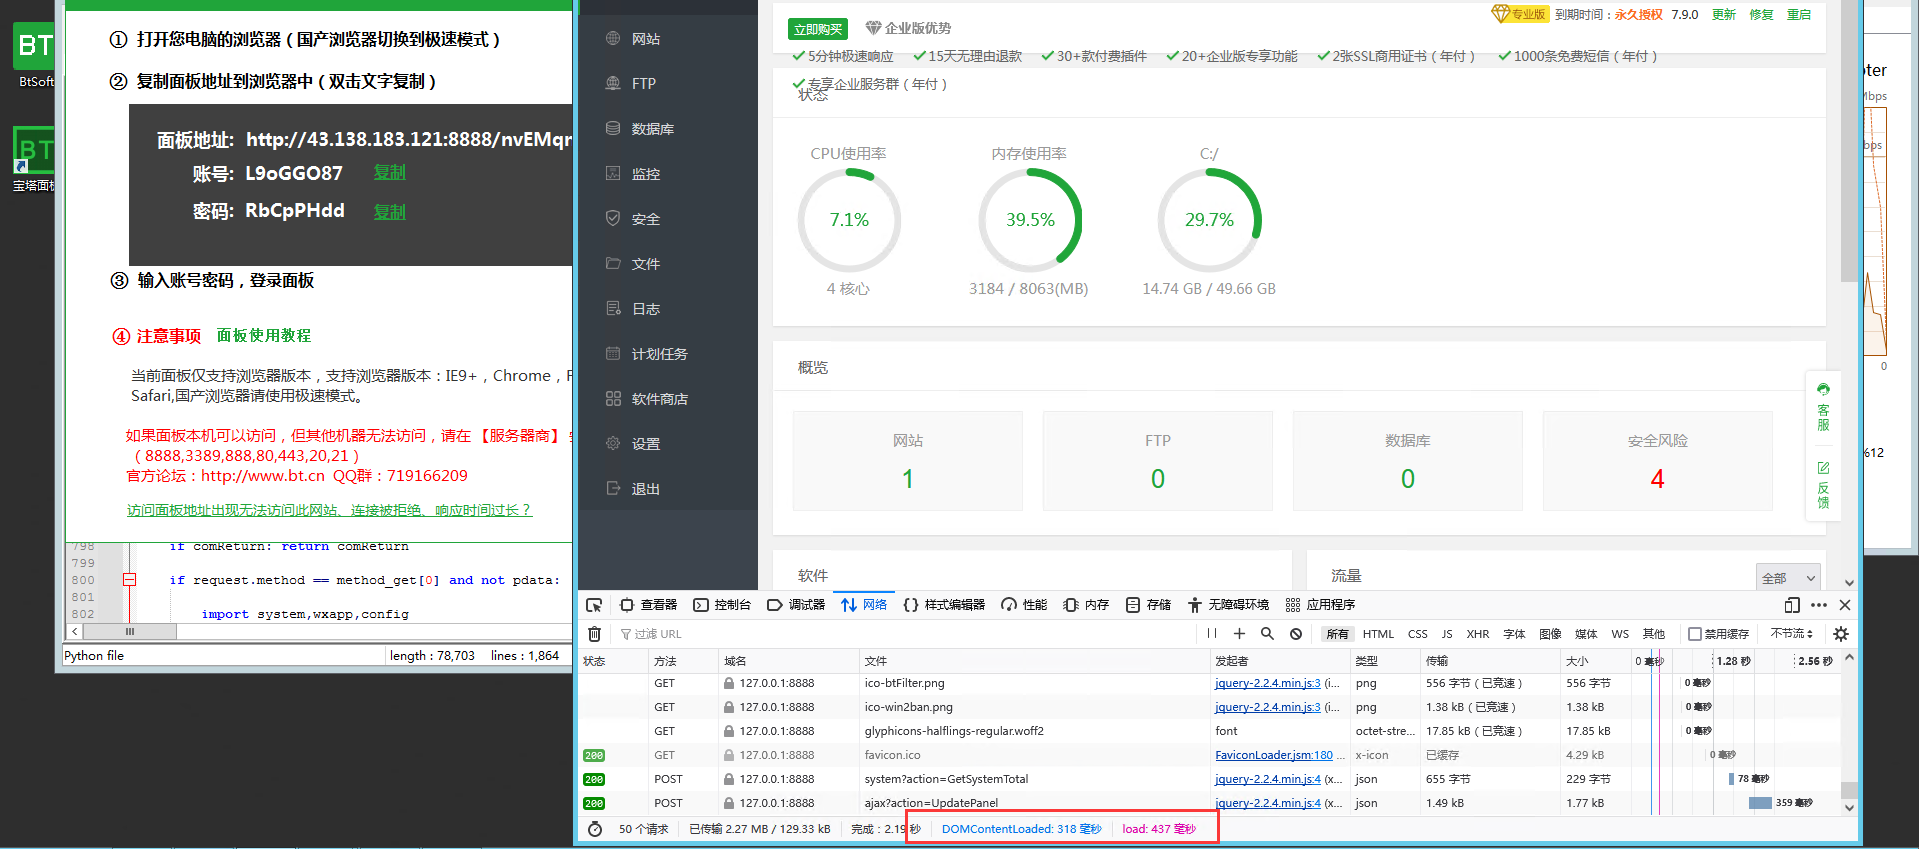This screenshot has width=1919, height=849.
Task: Switch to the 调试器 debugger tab
Action: [796, 605]
